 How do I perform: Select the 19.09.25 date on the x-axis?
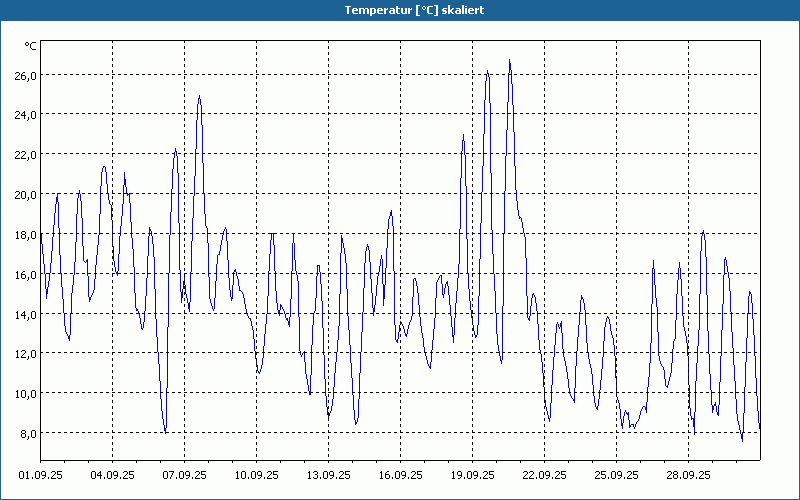(x=473, y=476)
